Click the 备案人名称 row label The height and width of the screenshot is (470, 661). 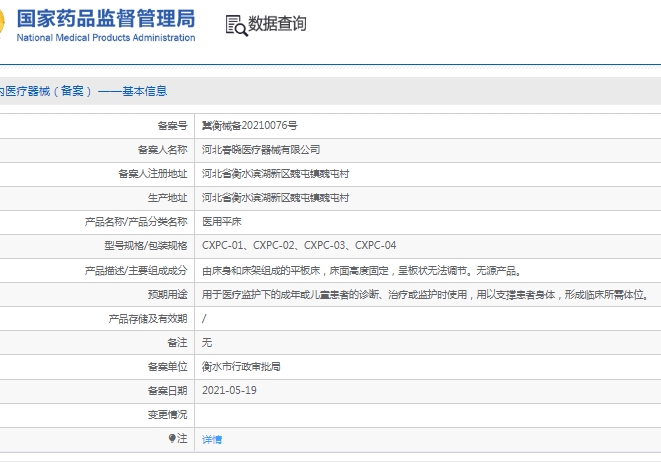[x=162, y=150]
